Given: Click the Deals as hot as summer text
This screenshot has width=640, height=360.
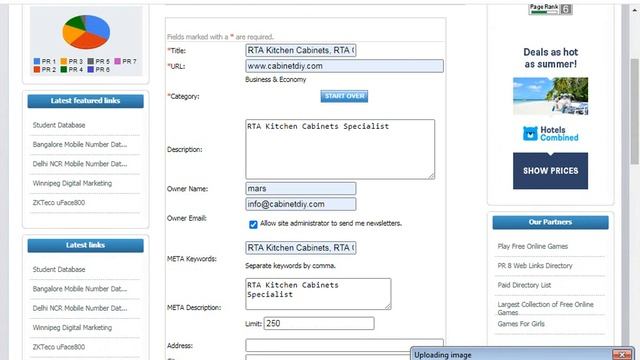Looking at the screenshot, I should [x=550, y=58].
